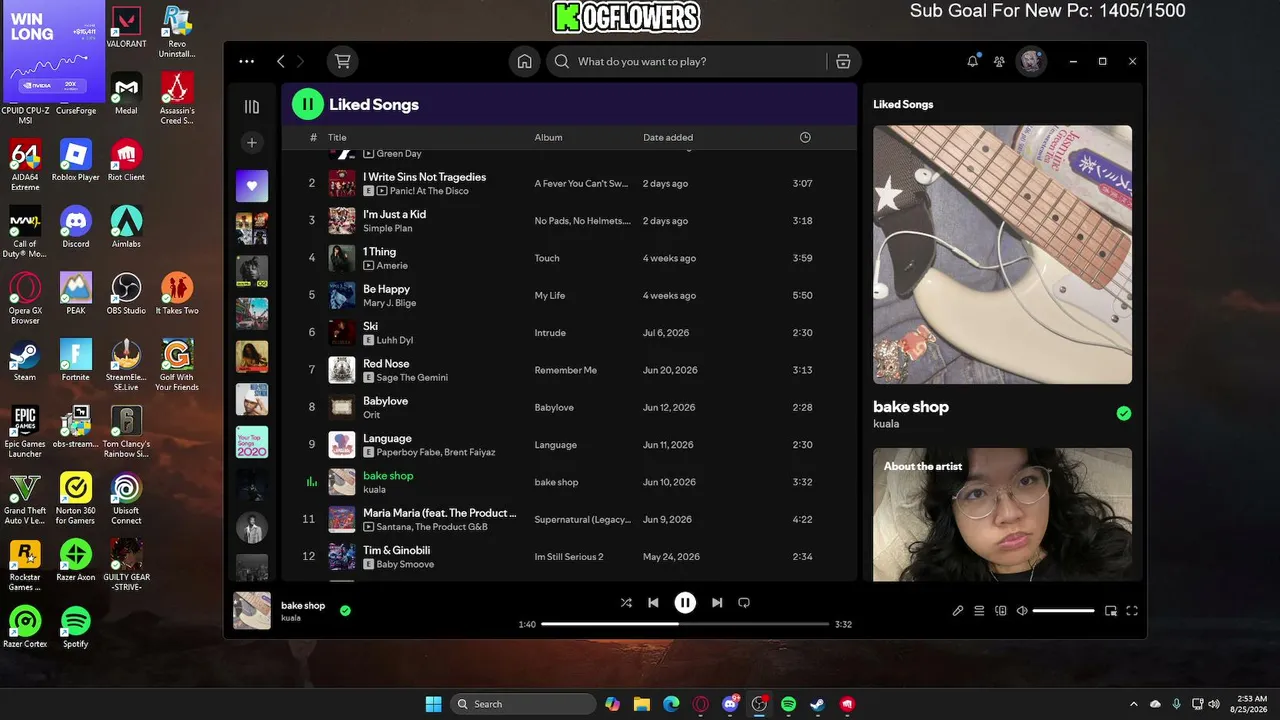The width and height of the screenshot is (1280, 720).
Task: Select the song Maria Maria
Action: 440,513
